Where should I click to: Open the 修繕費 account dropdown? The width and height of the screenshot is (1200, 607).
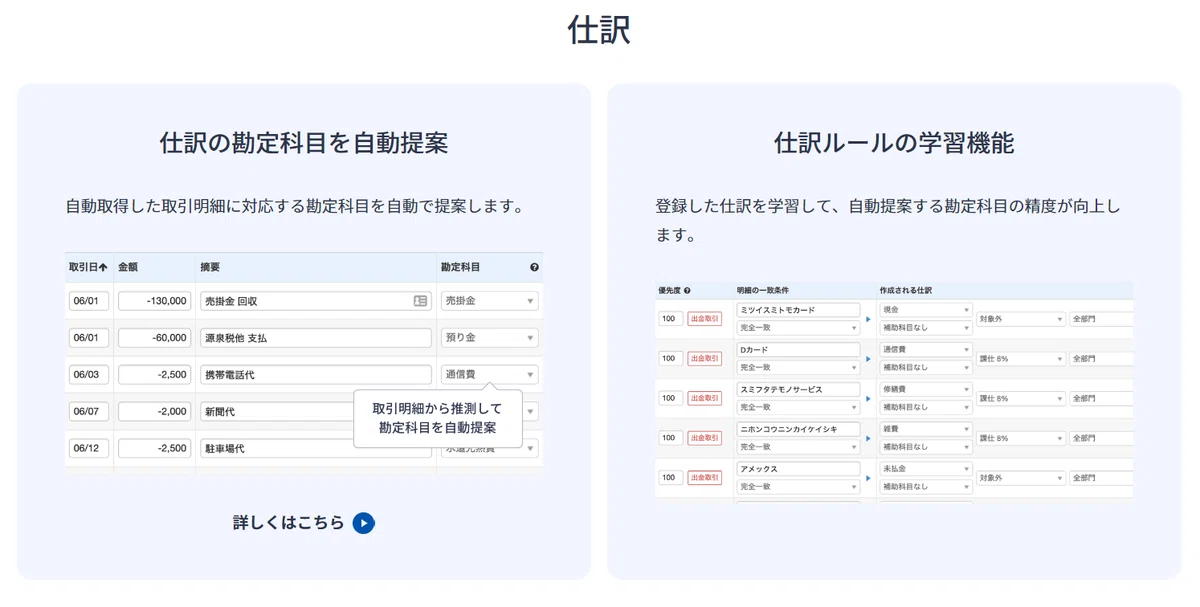click(x=926, y=390)
